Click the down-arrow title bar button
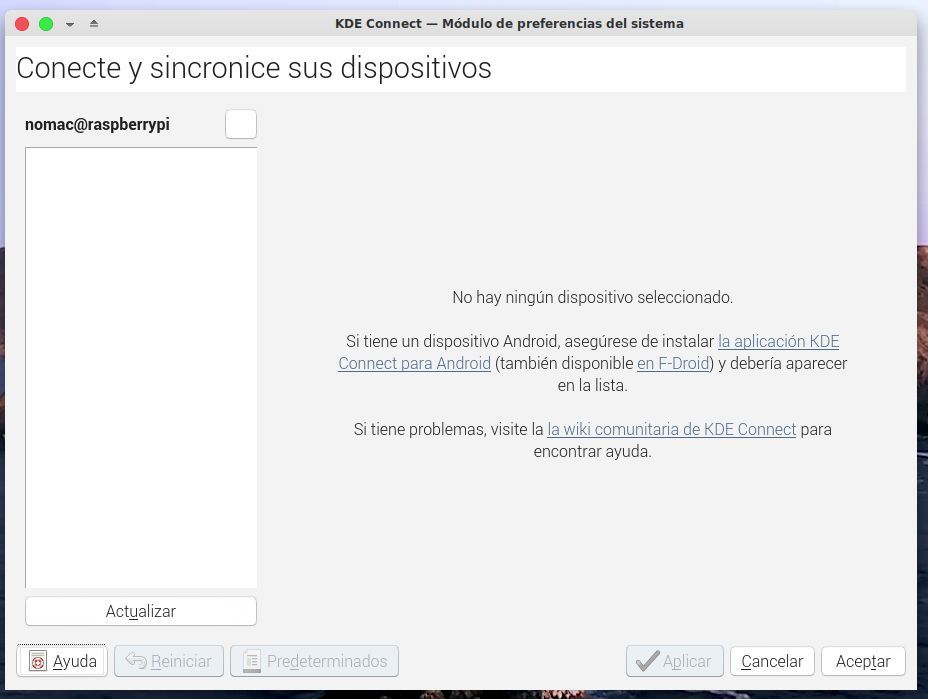This screenshot has height=699, width=928. [x=70, y=24]
